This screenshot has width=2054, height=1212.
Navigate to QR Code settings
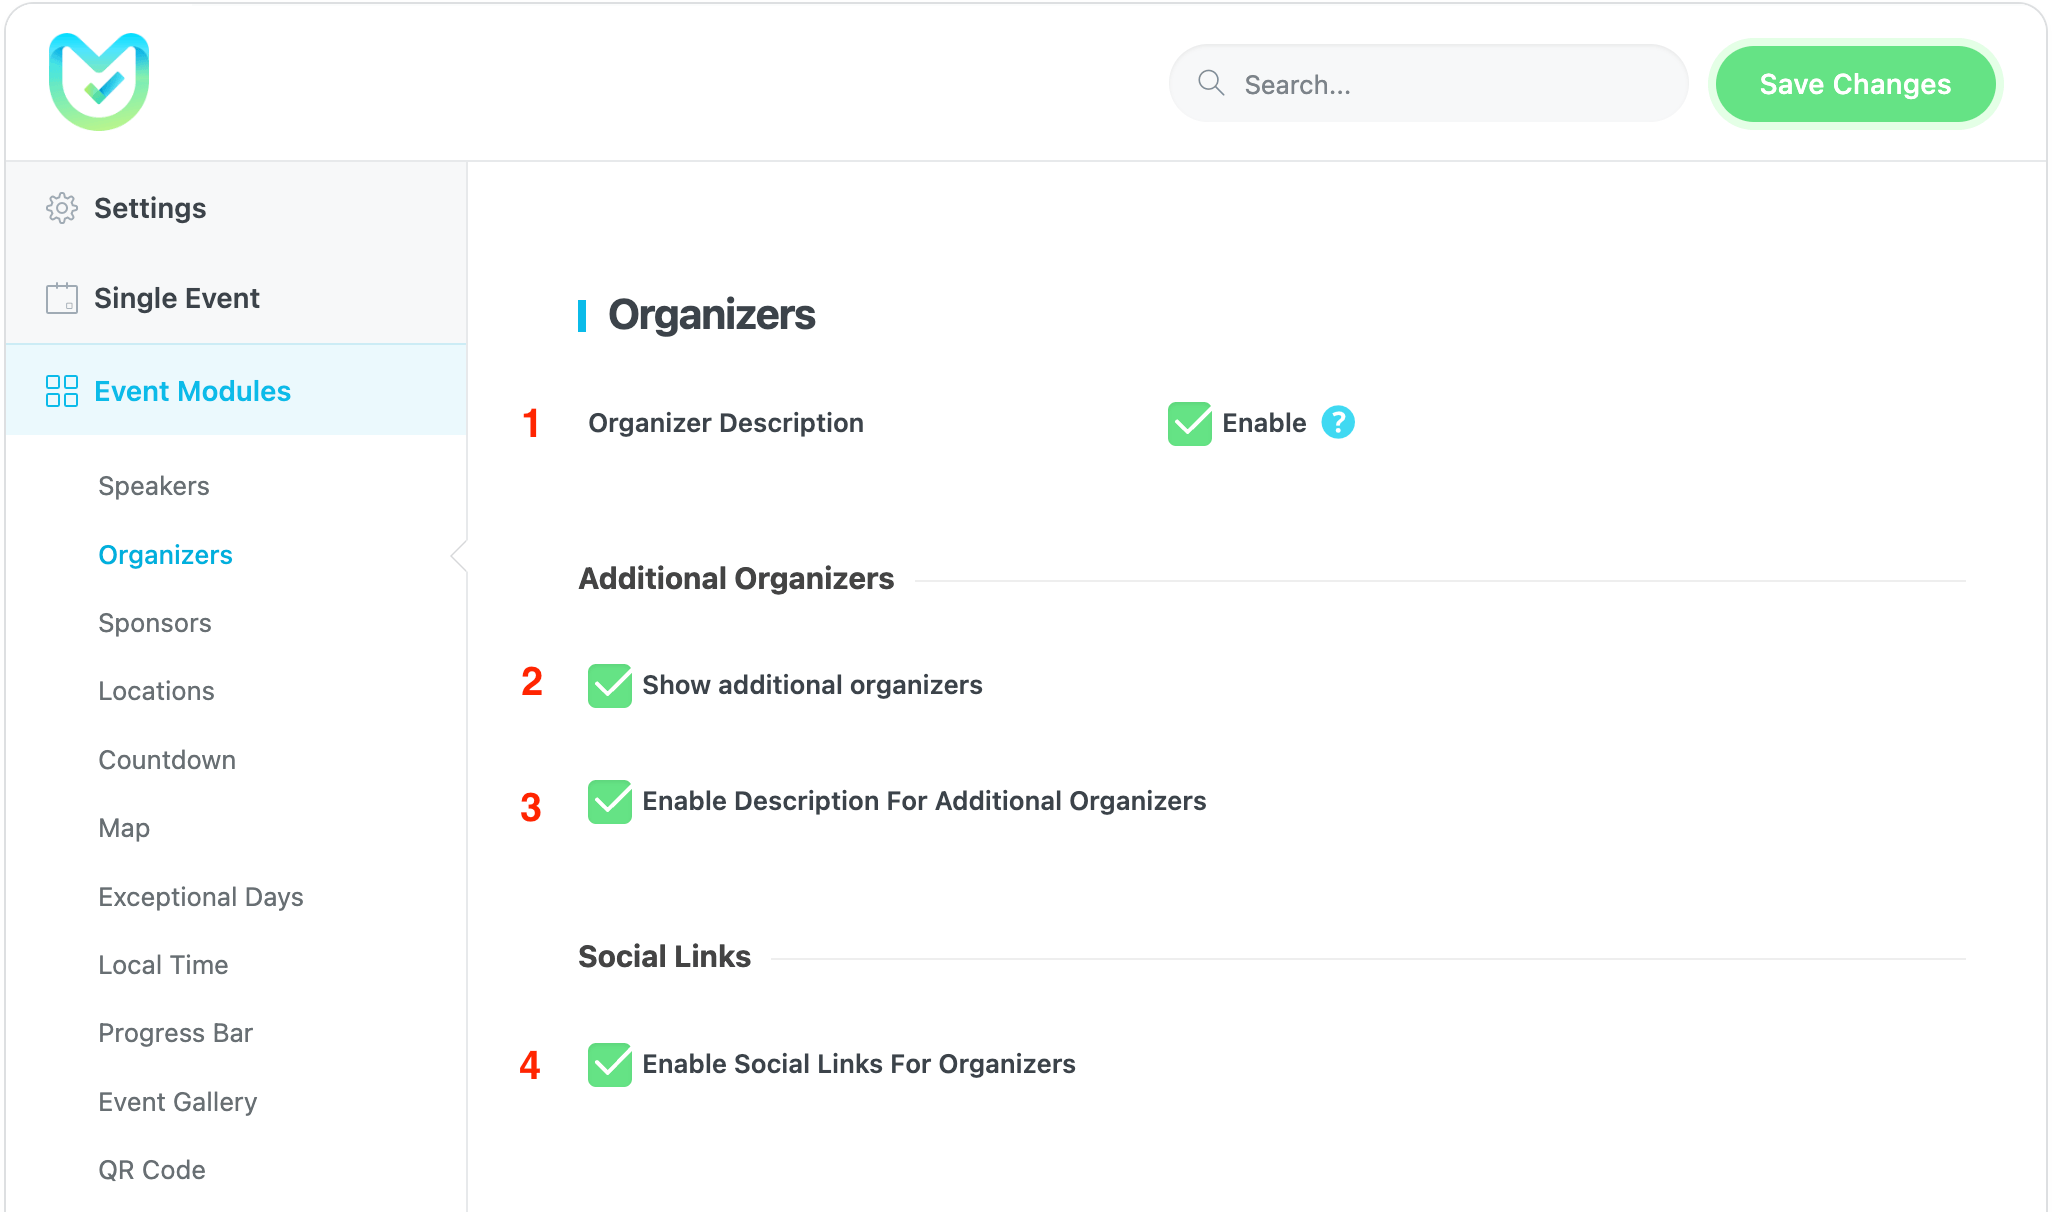point(152,1170)
